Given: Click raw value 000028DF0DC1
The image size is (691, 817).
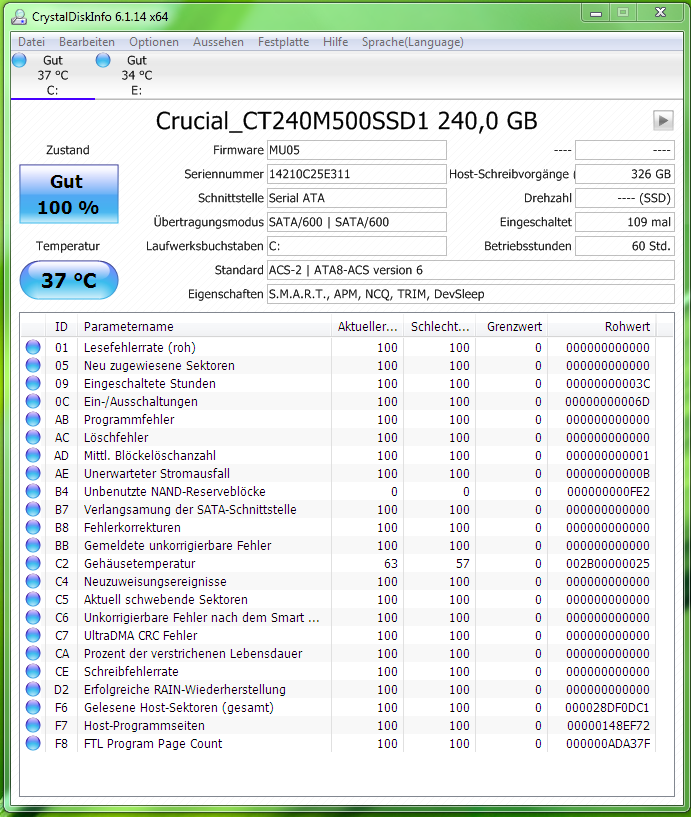Looking at the screenshot, I should pos(608,707).
